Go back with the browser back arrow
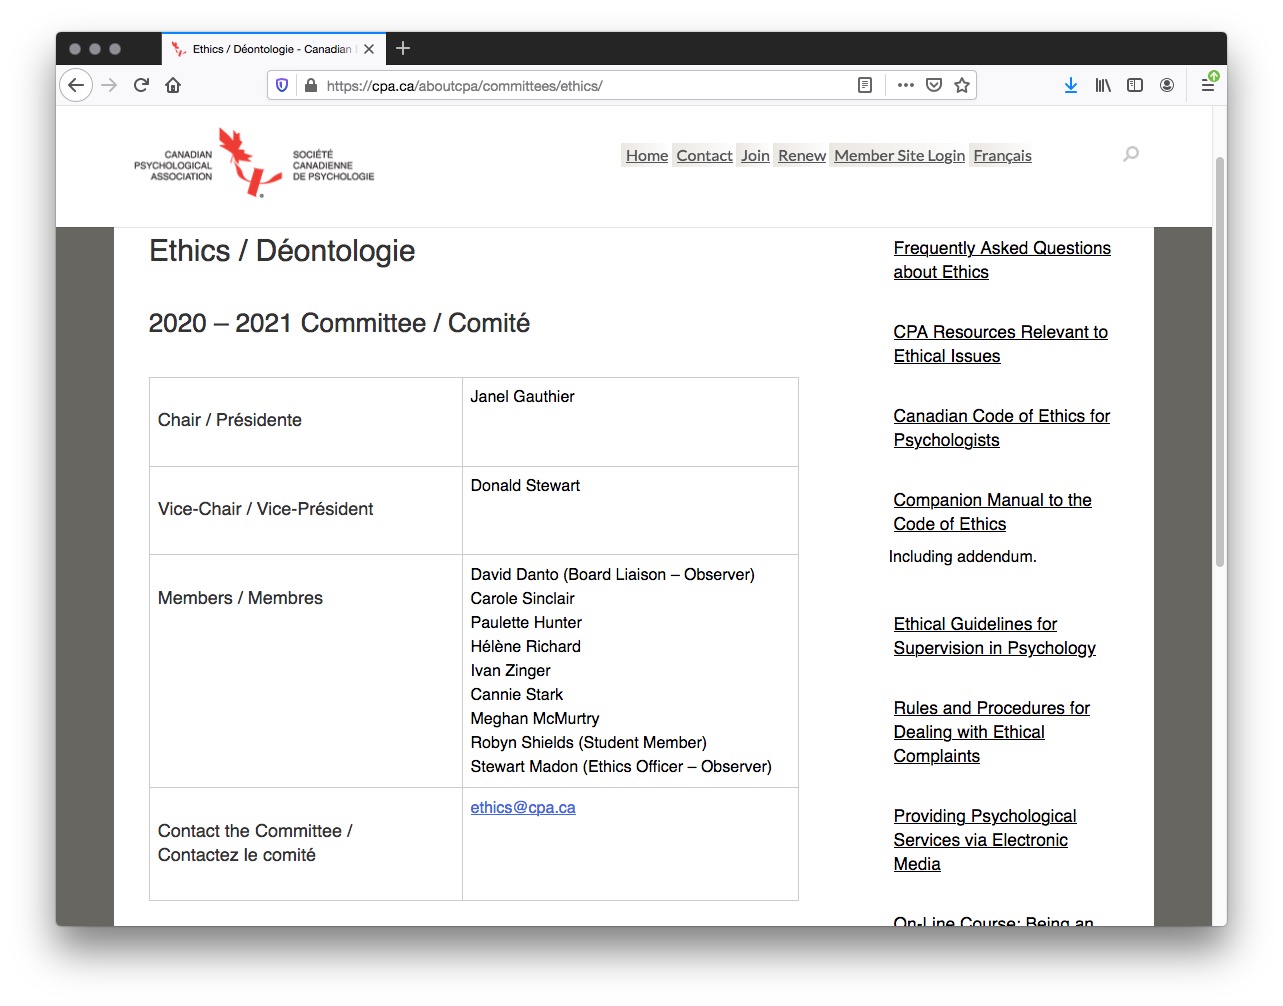 click(76, 85)
